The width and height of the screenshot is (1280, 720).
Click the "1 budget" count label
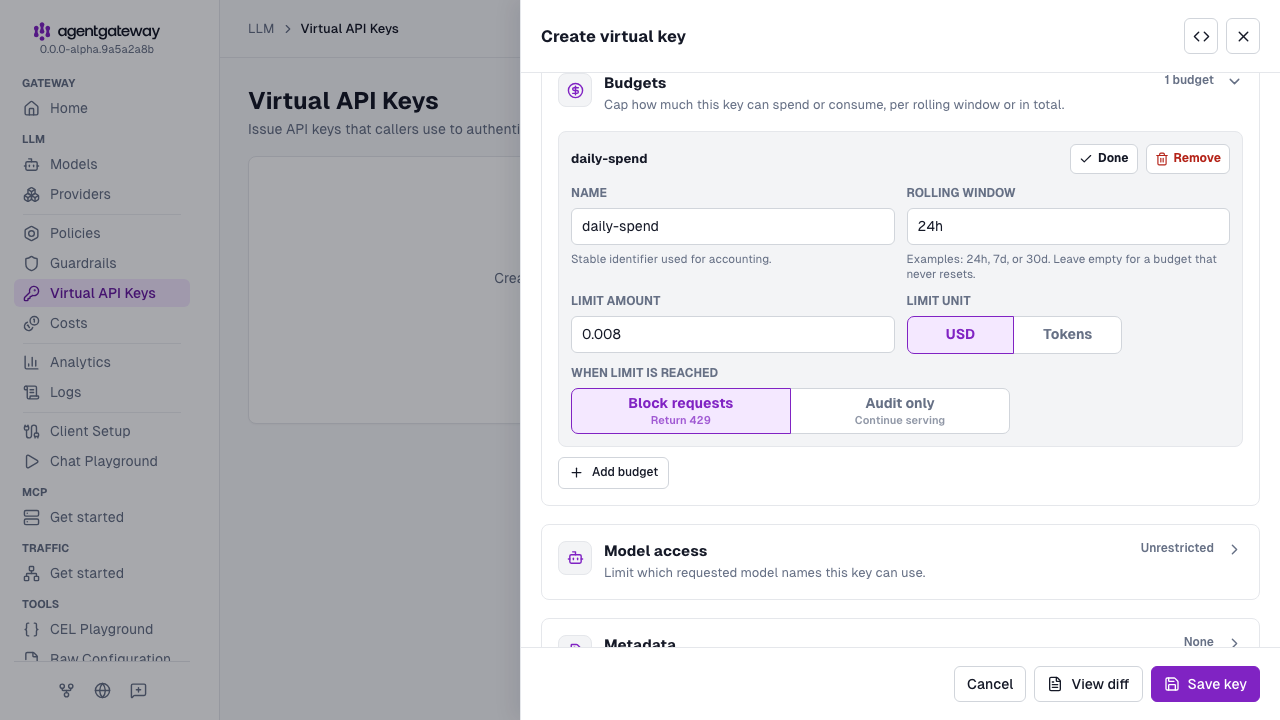(x=1189, y=80)
